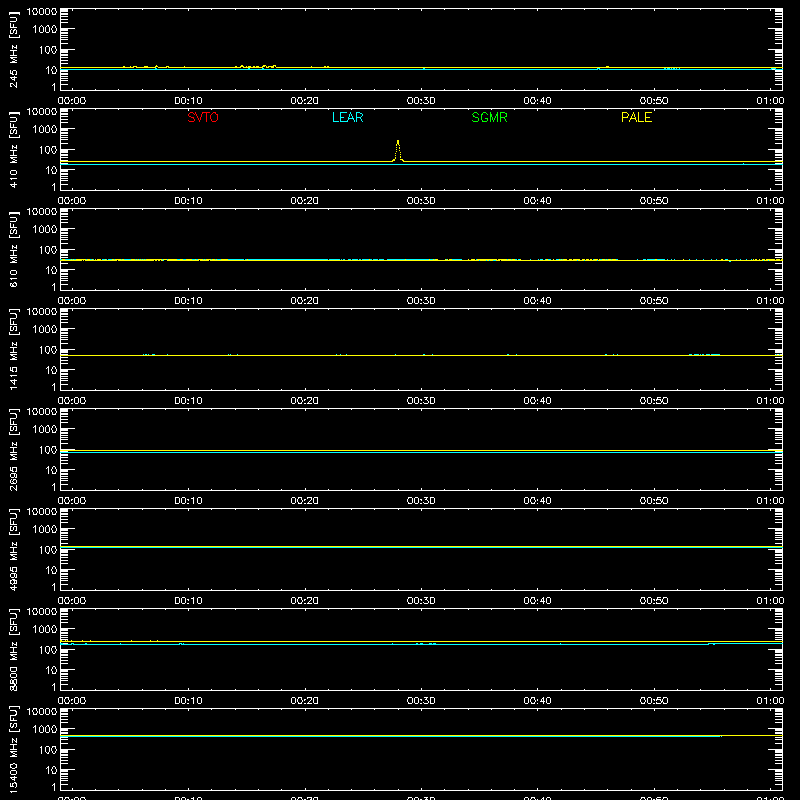The image size is (800, 800).
Task: Click '00:40' tick under the 610 MHz plot
Action: click(x=537, y=301)
